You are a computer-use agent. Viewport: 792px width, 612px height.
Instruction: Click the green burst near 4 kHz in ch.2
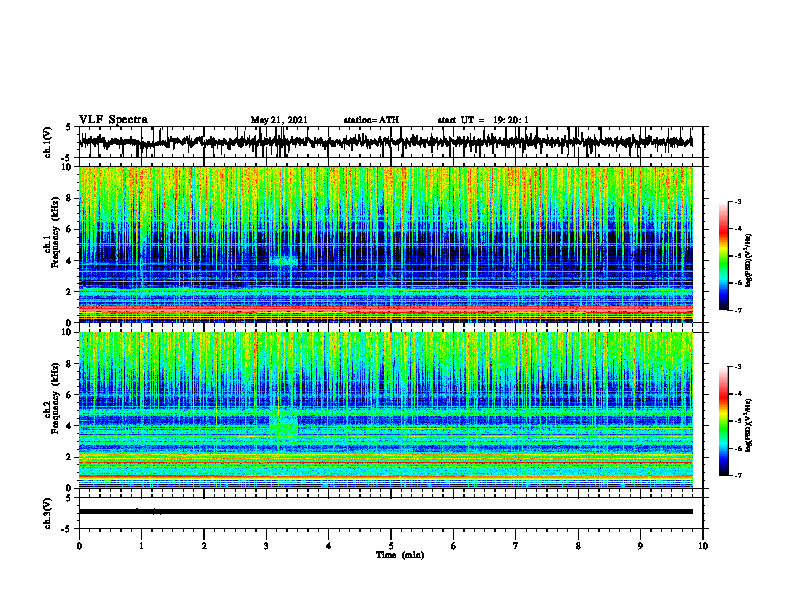tap(284, 426)
